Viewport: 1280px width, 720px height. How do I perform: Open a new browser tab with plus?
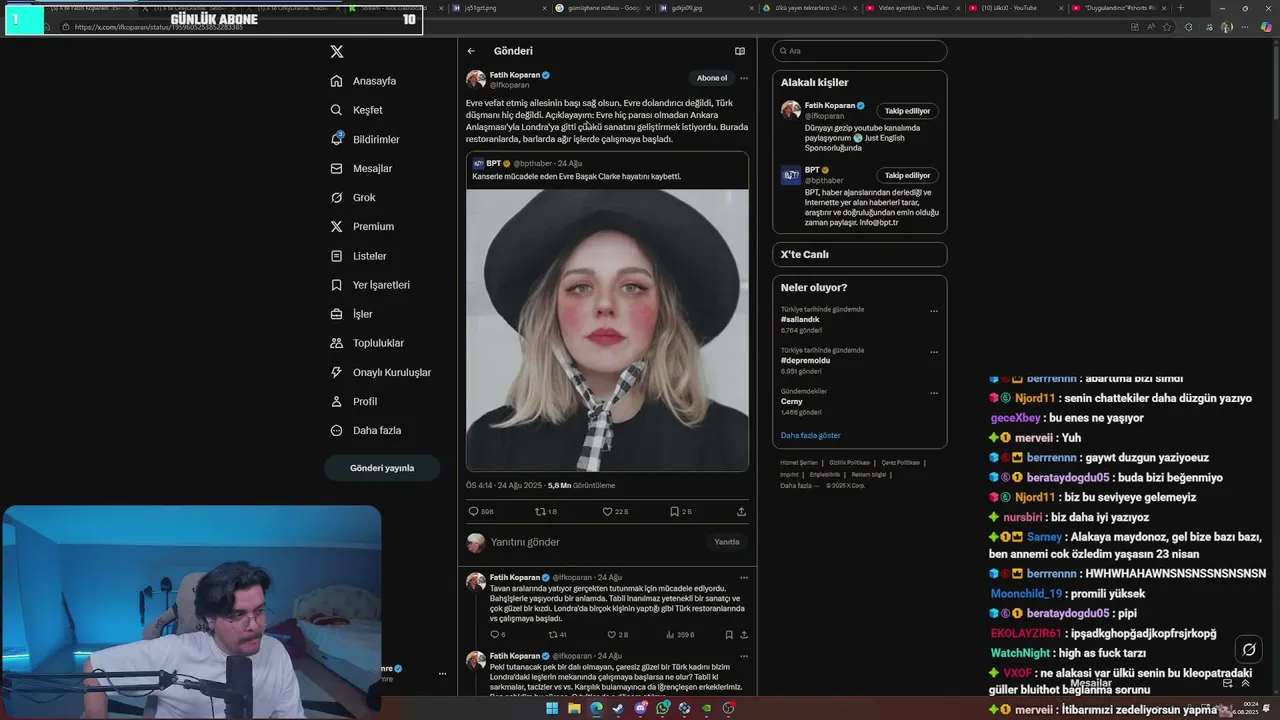click(1181, 8)
